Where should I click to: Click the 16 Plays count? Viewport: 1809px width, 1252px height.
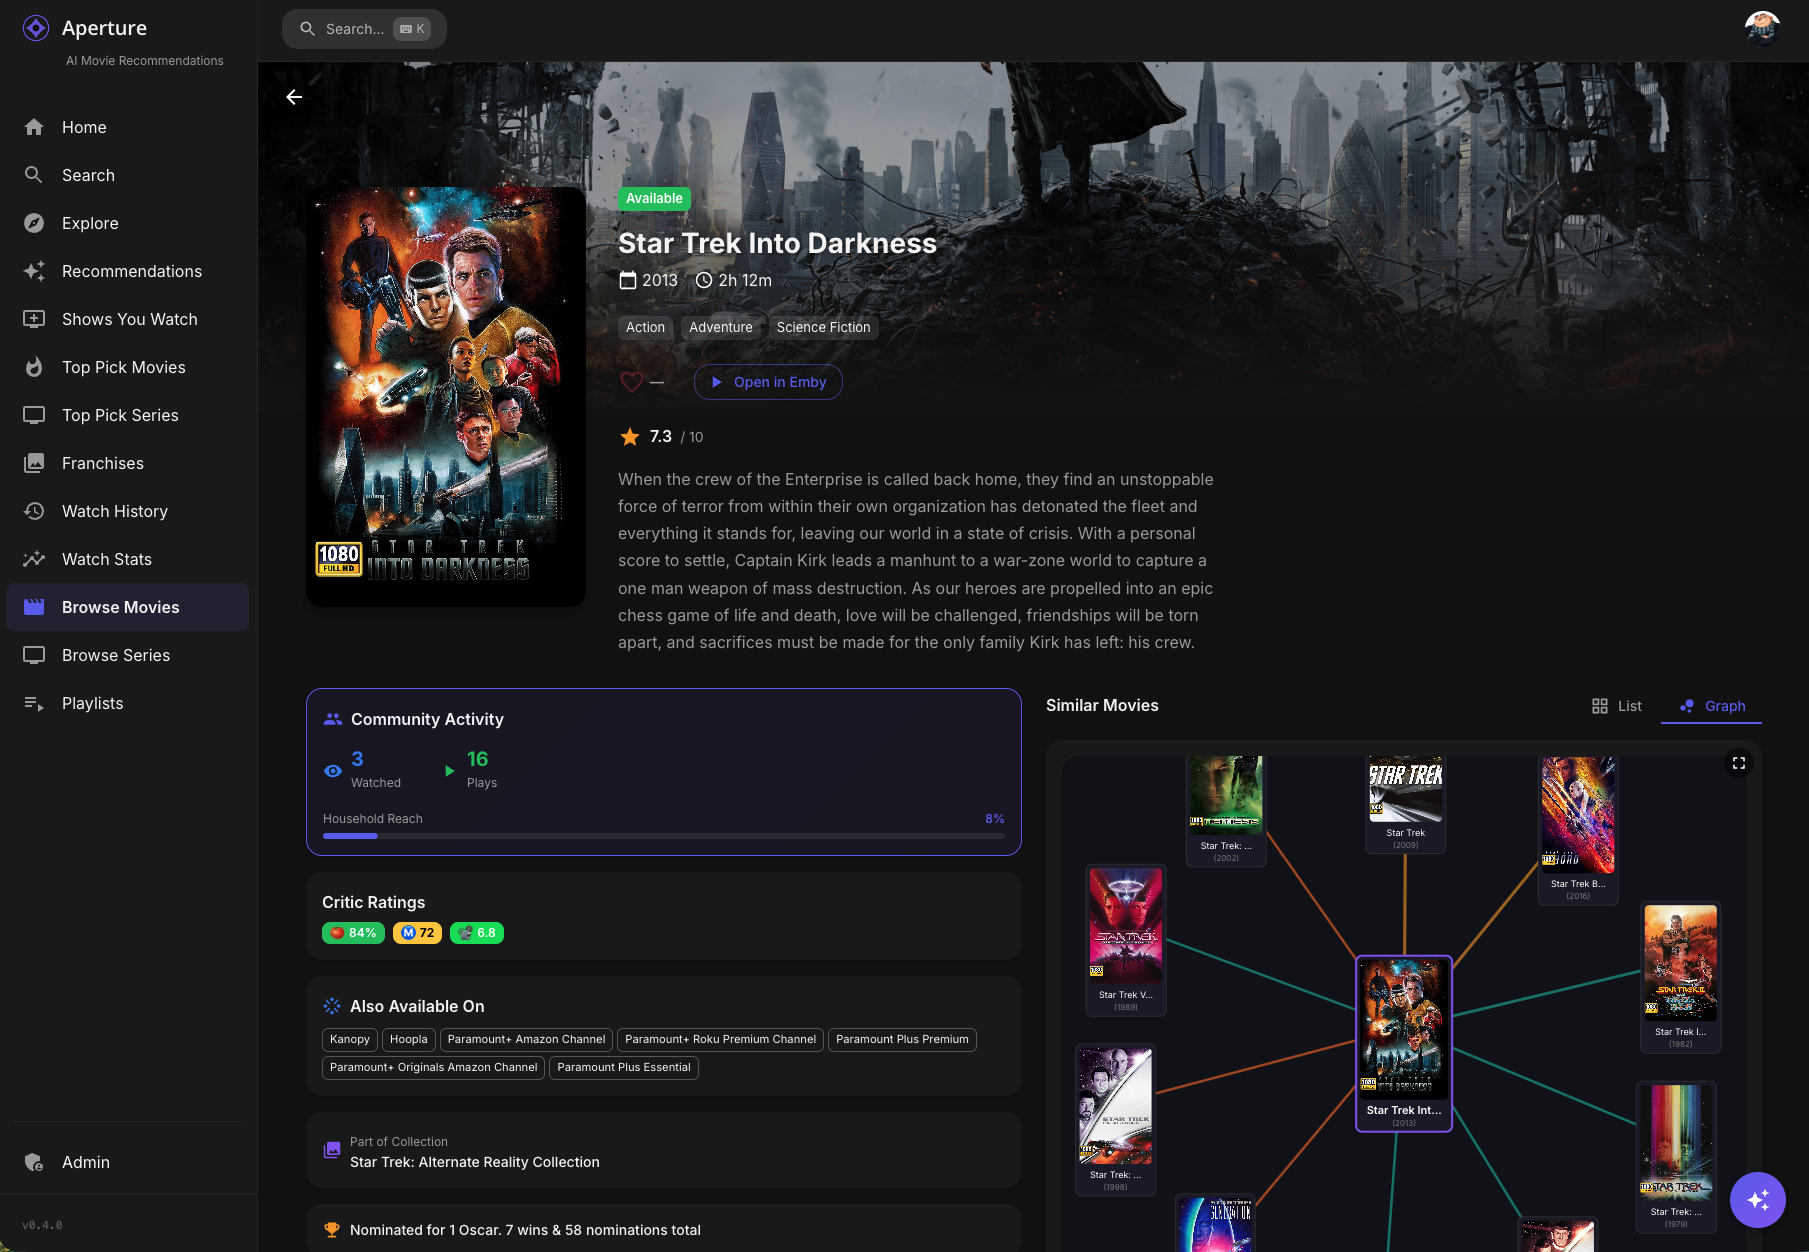[x=471, y=769]
